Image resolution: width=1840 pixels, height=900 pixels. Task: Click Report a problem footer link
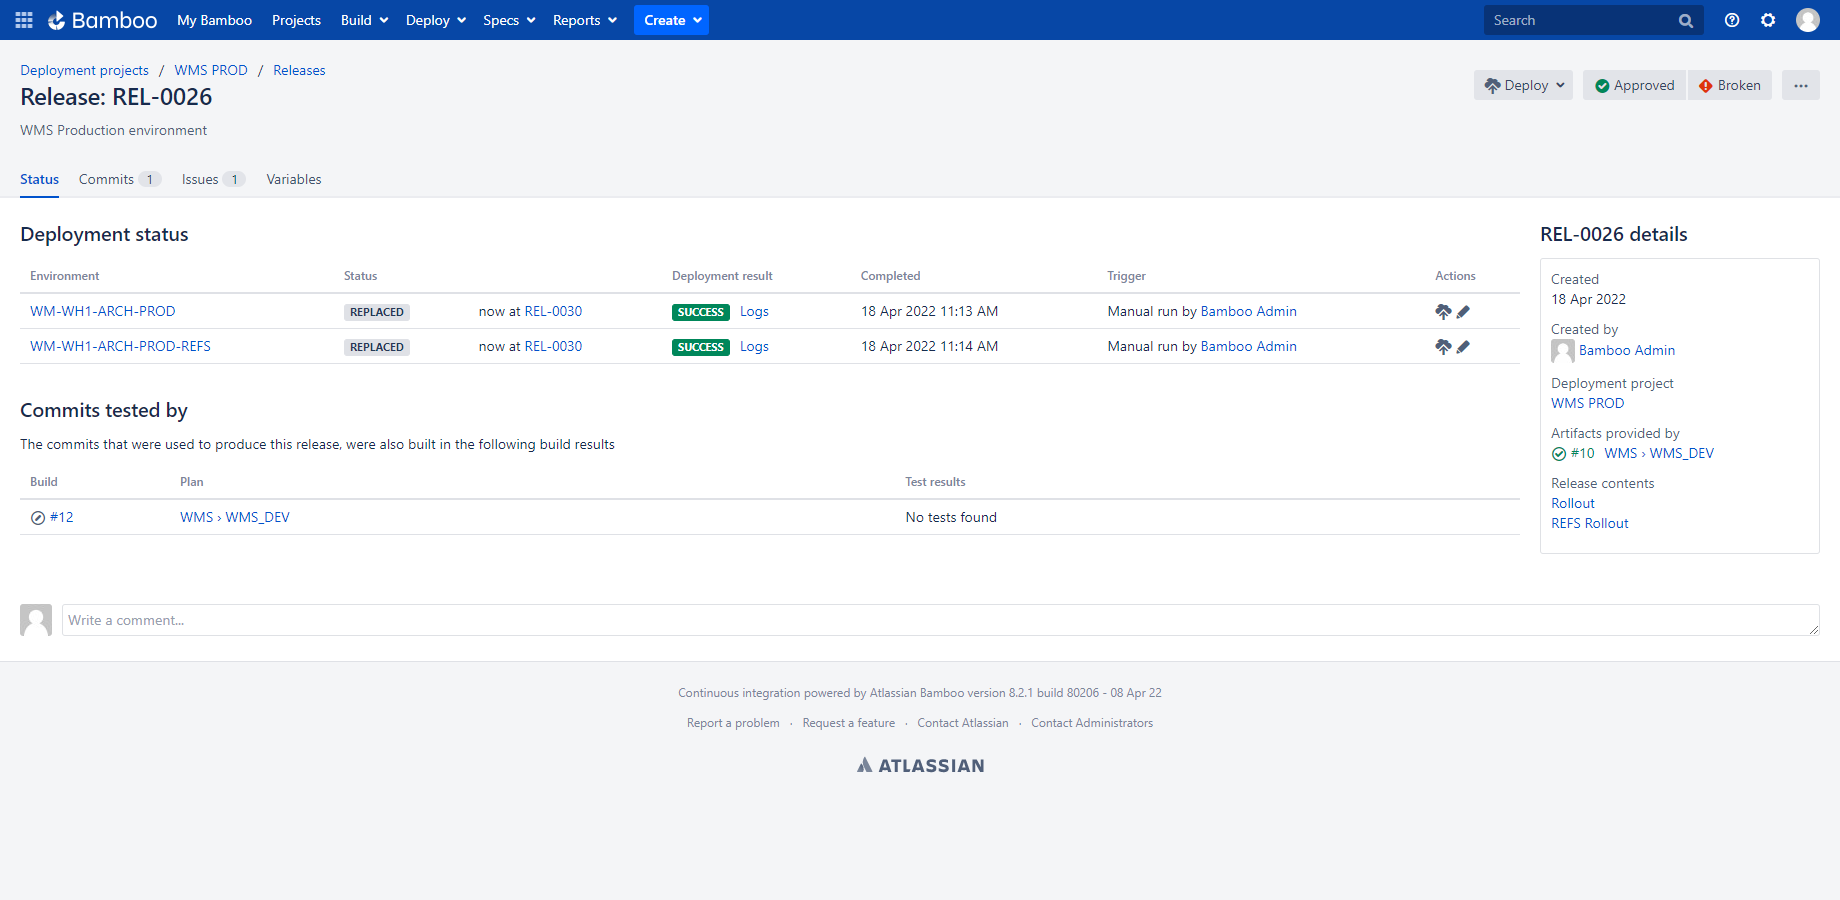click(x=733, y=723)
